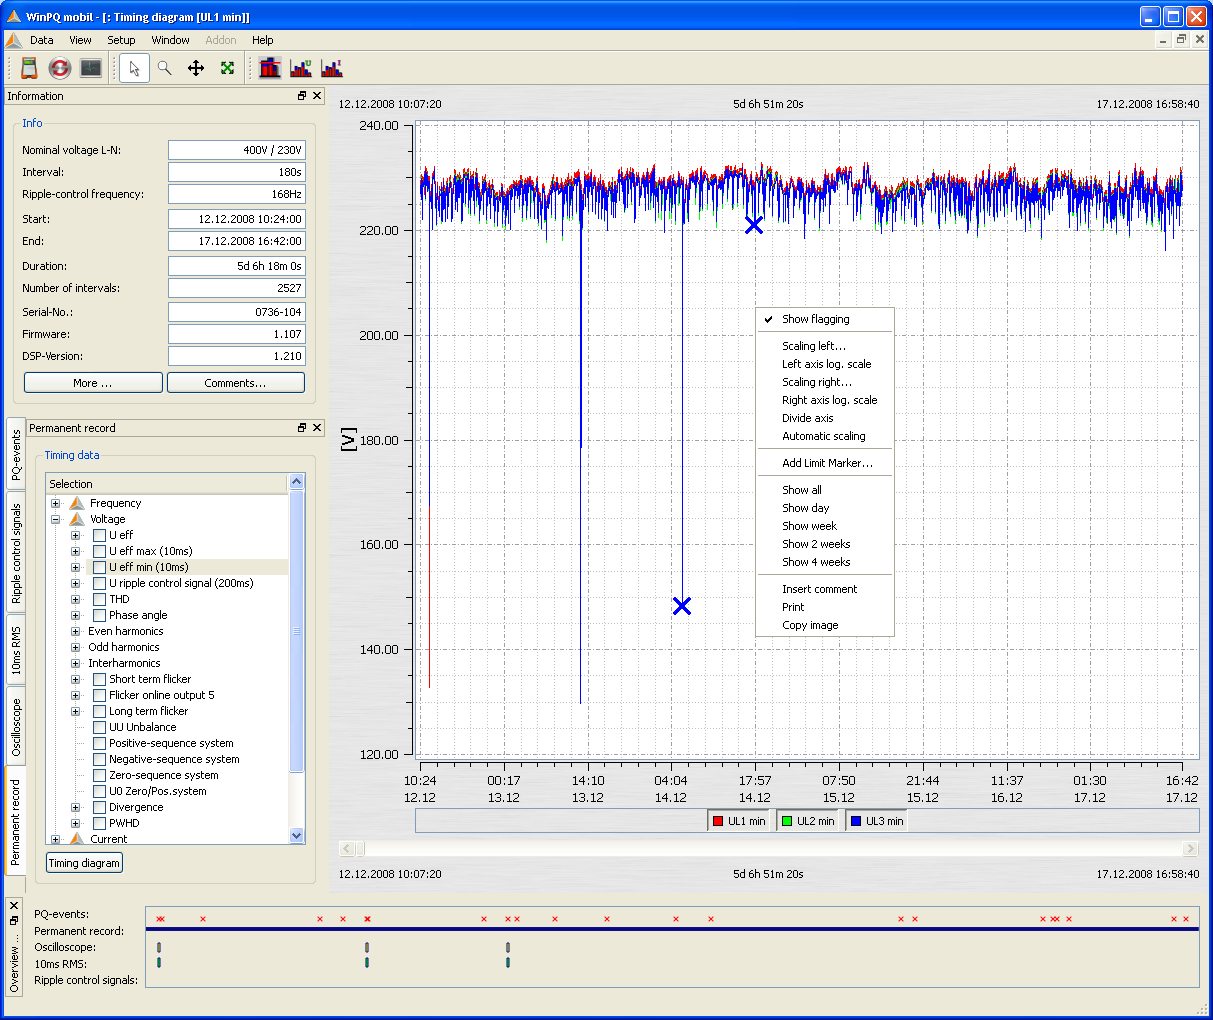
Task: Click the UL2 min legend button
Action: click(807, 821)
